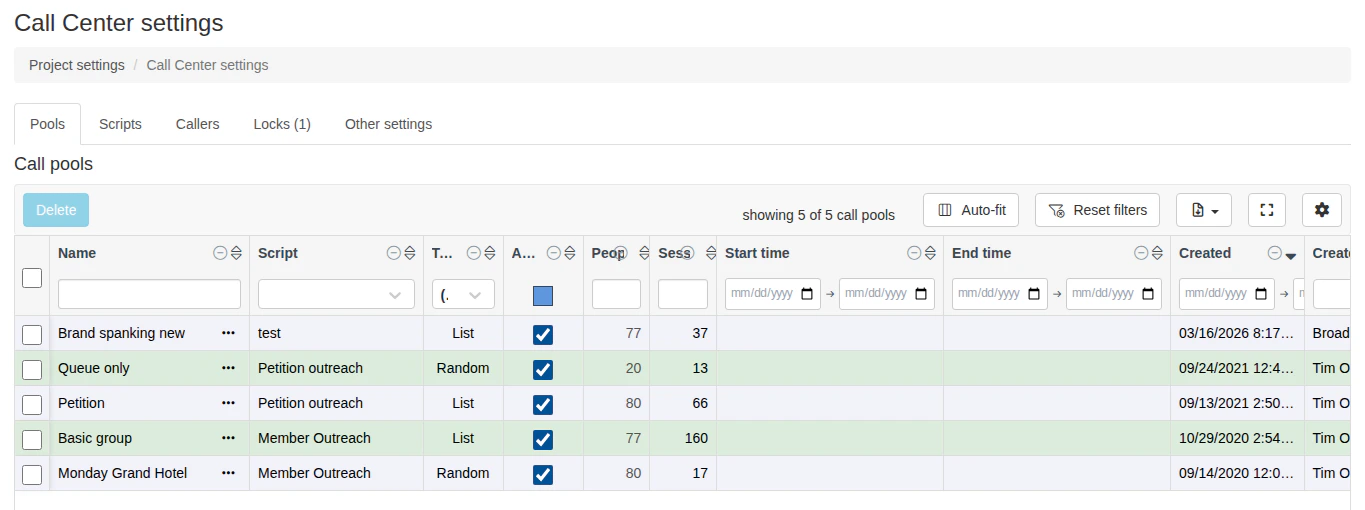Click the minus icon in End time column

(1141, 253)
